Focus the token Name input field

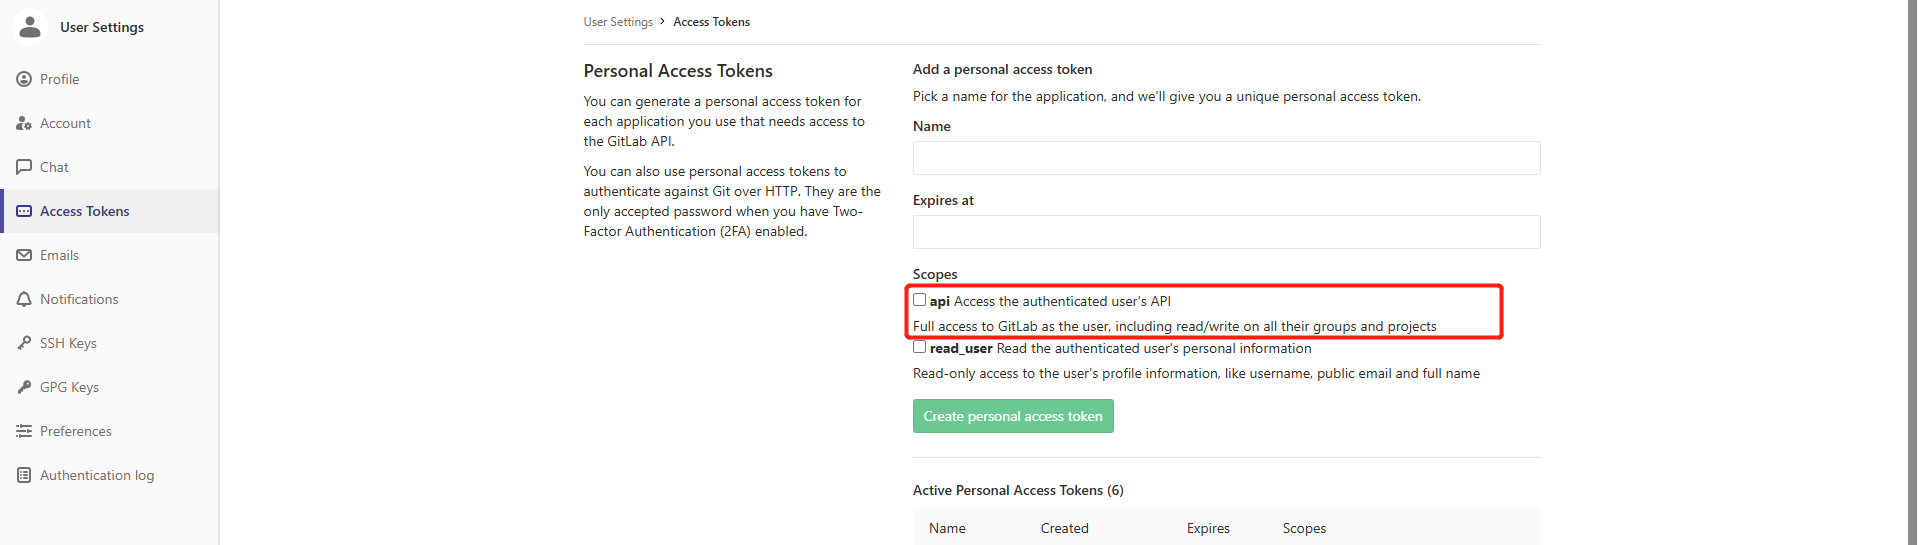click(1226, 158)
